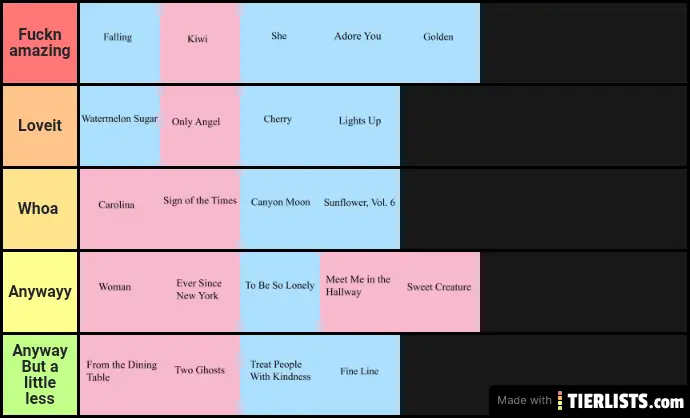This screenshot has width=690, height=418.
Task: Click the Watermelon Sugar tile
Action: [120, 126]
